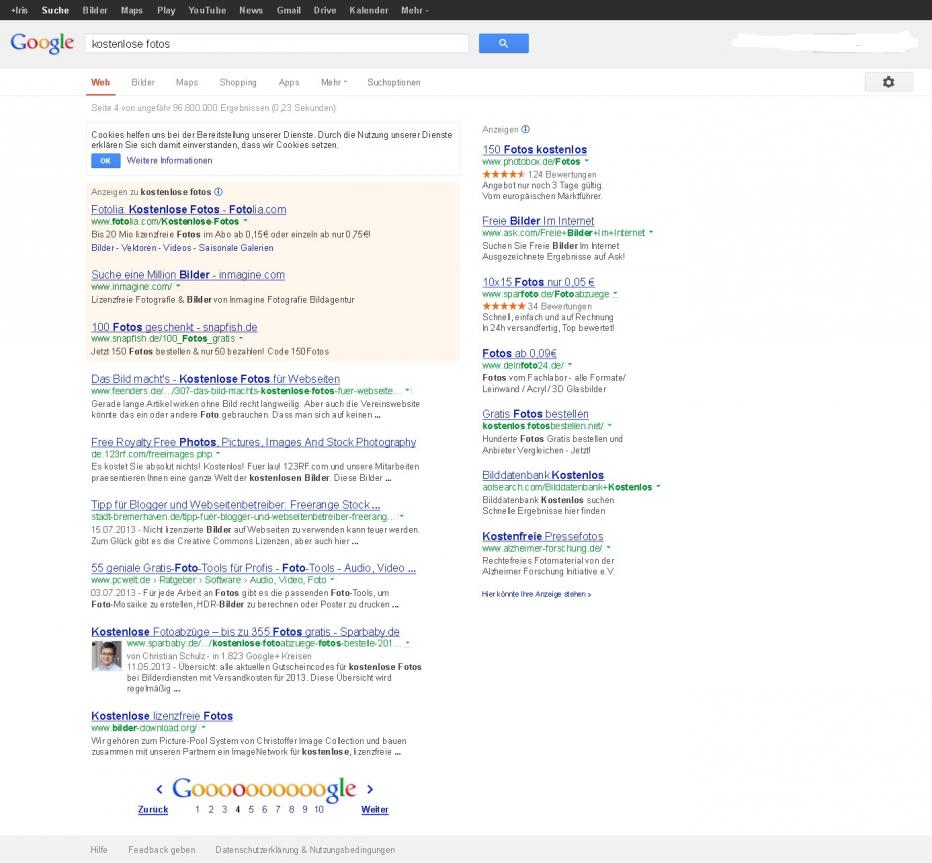932x863 pixels.
Task: Open dropdown arrow next to inmagine.com URL
Action: point(178,286)
